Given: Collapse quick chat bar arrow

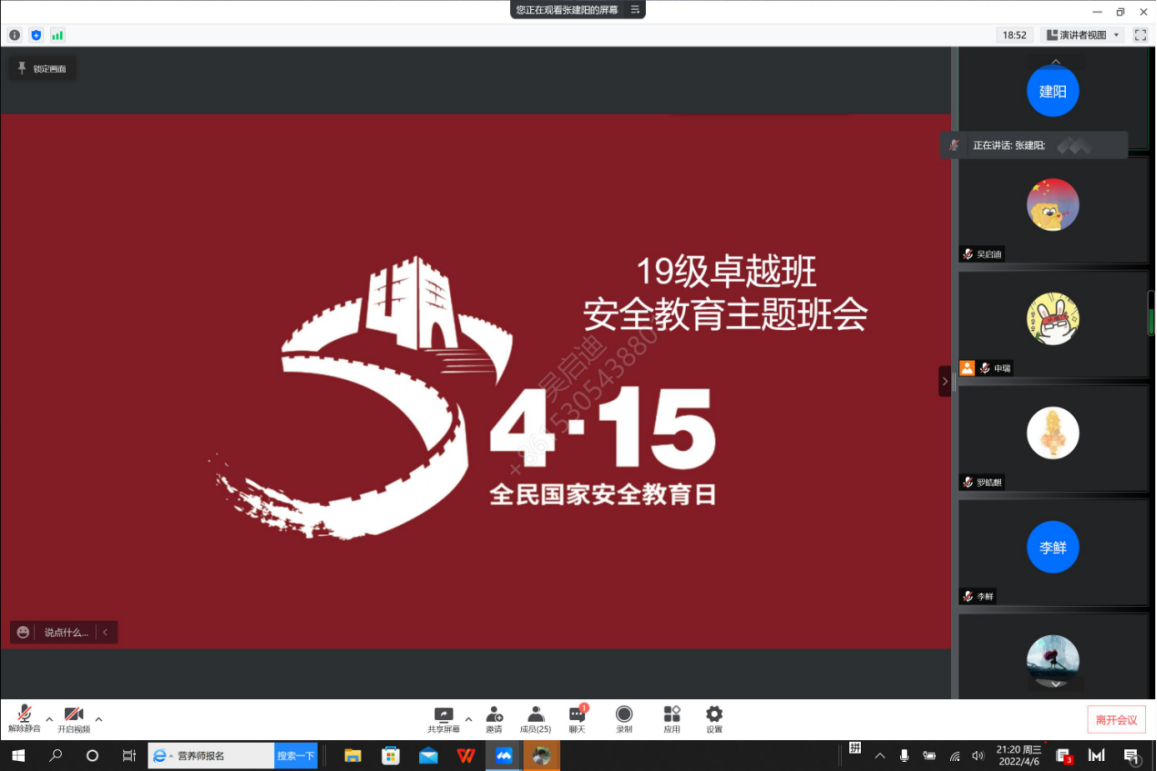Looking at the screenshot, I should [106, 632].
